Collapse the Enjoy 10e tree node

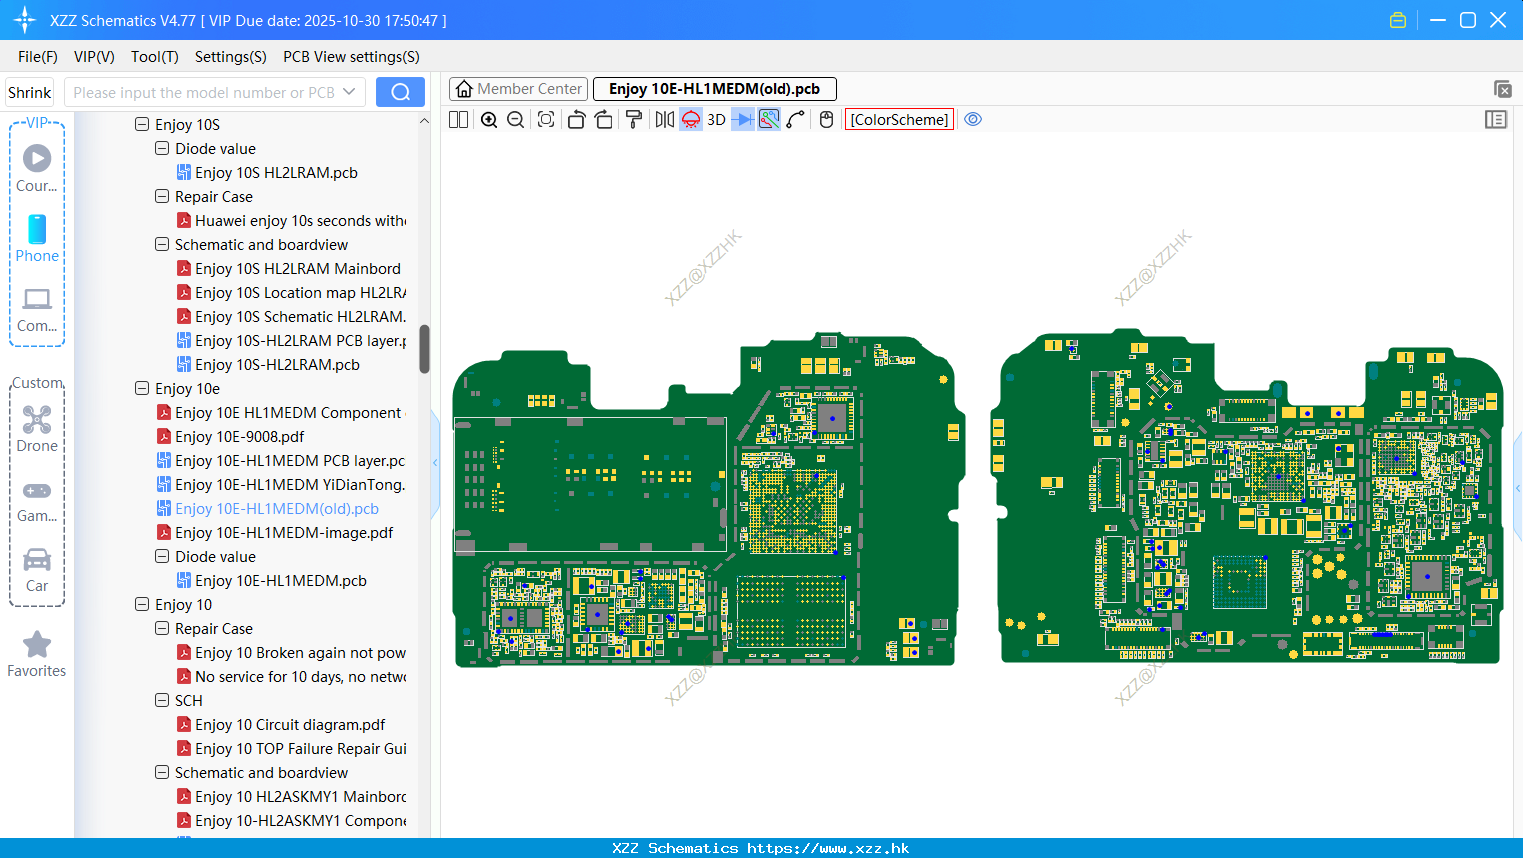click(x=142, y=388)
